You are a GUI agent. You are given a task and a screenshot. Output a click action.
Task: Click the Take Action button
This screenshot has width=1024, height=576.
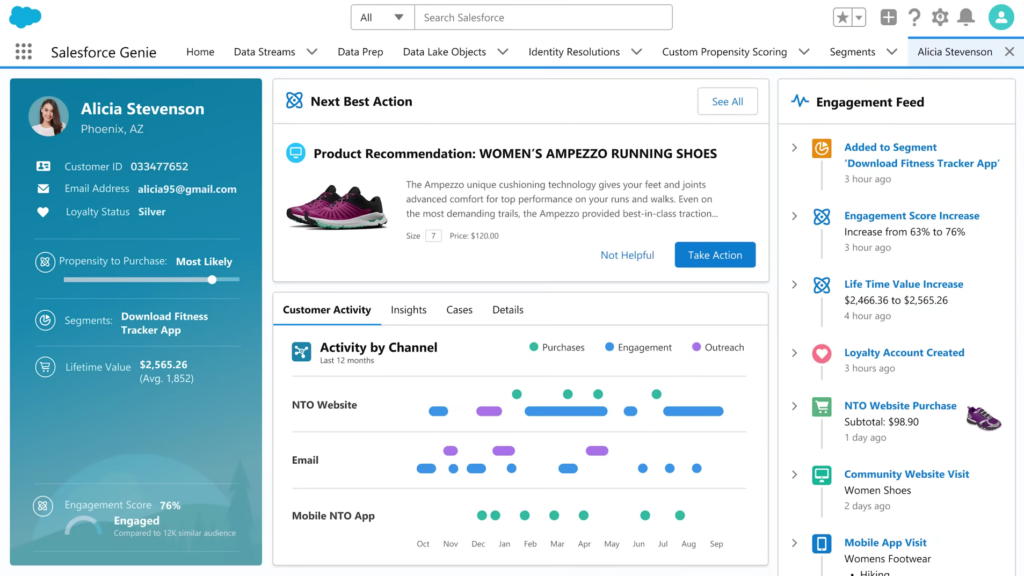(714, 255)
